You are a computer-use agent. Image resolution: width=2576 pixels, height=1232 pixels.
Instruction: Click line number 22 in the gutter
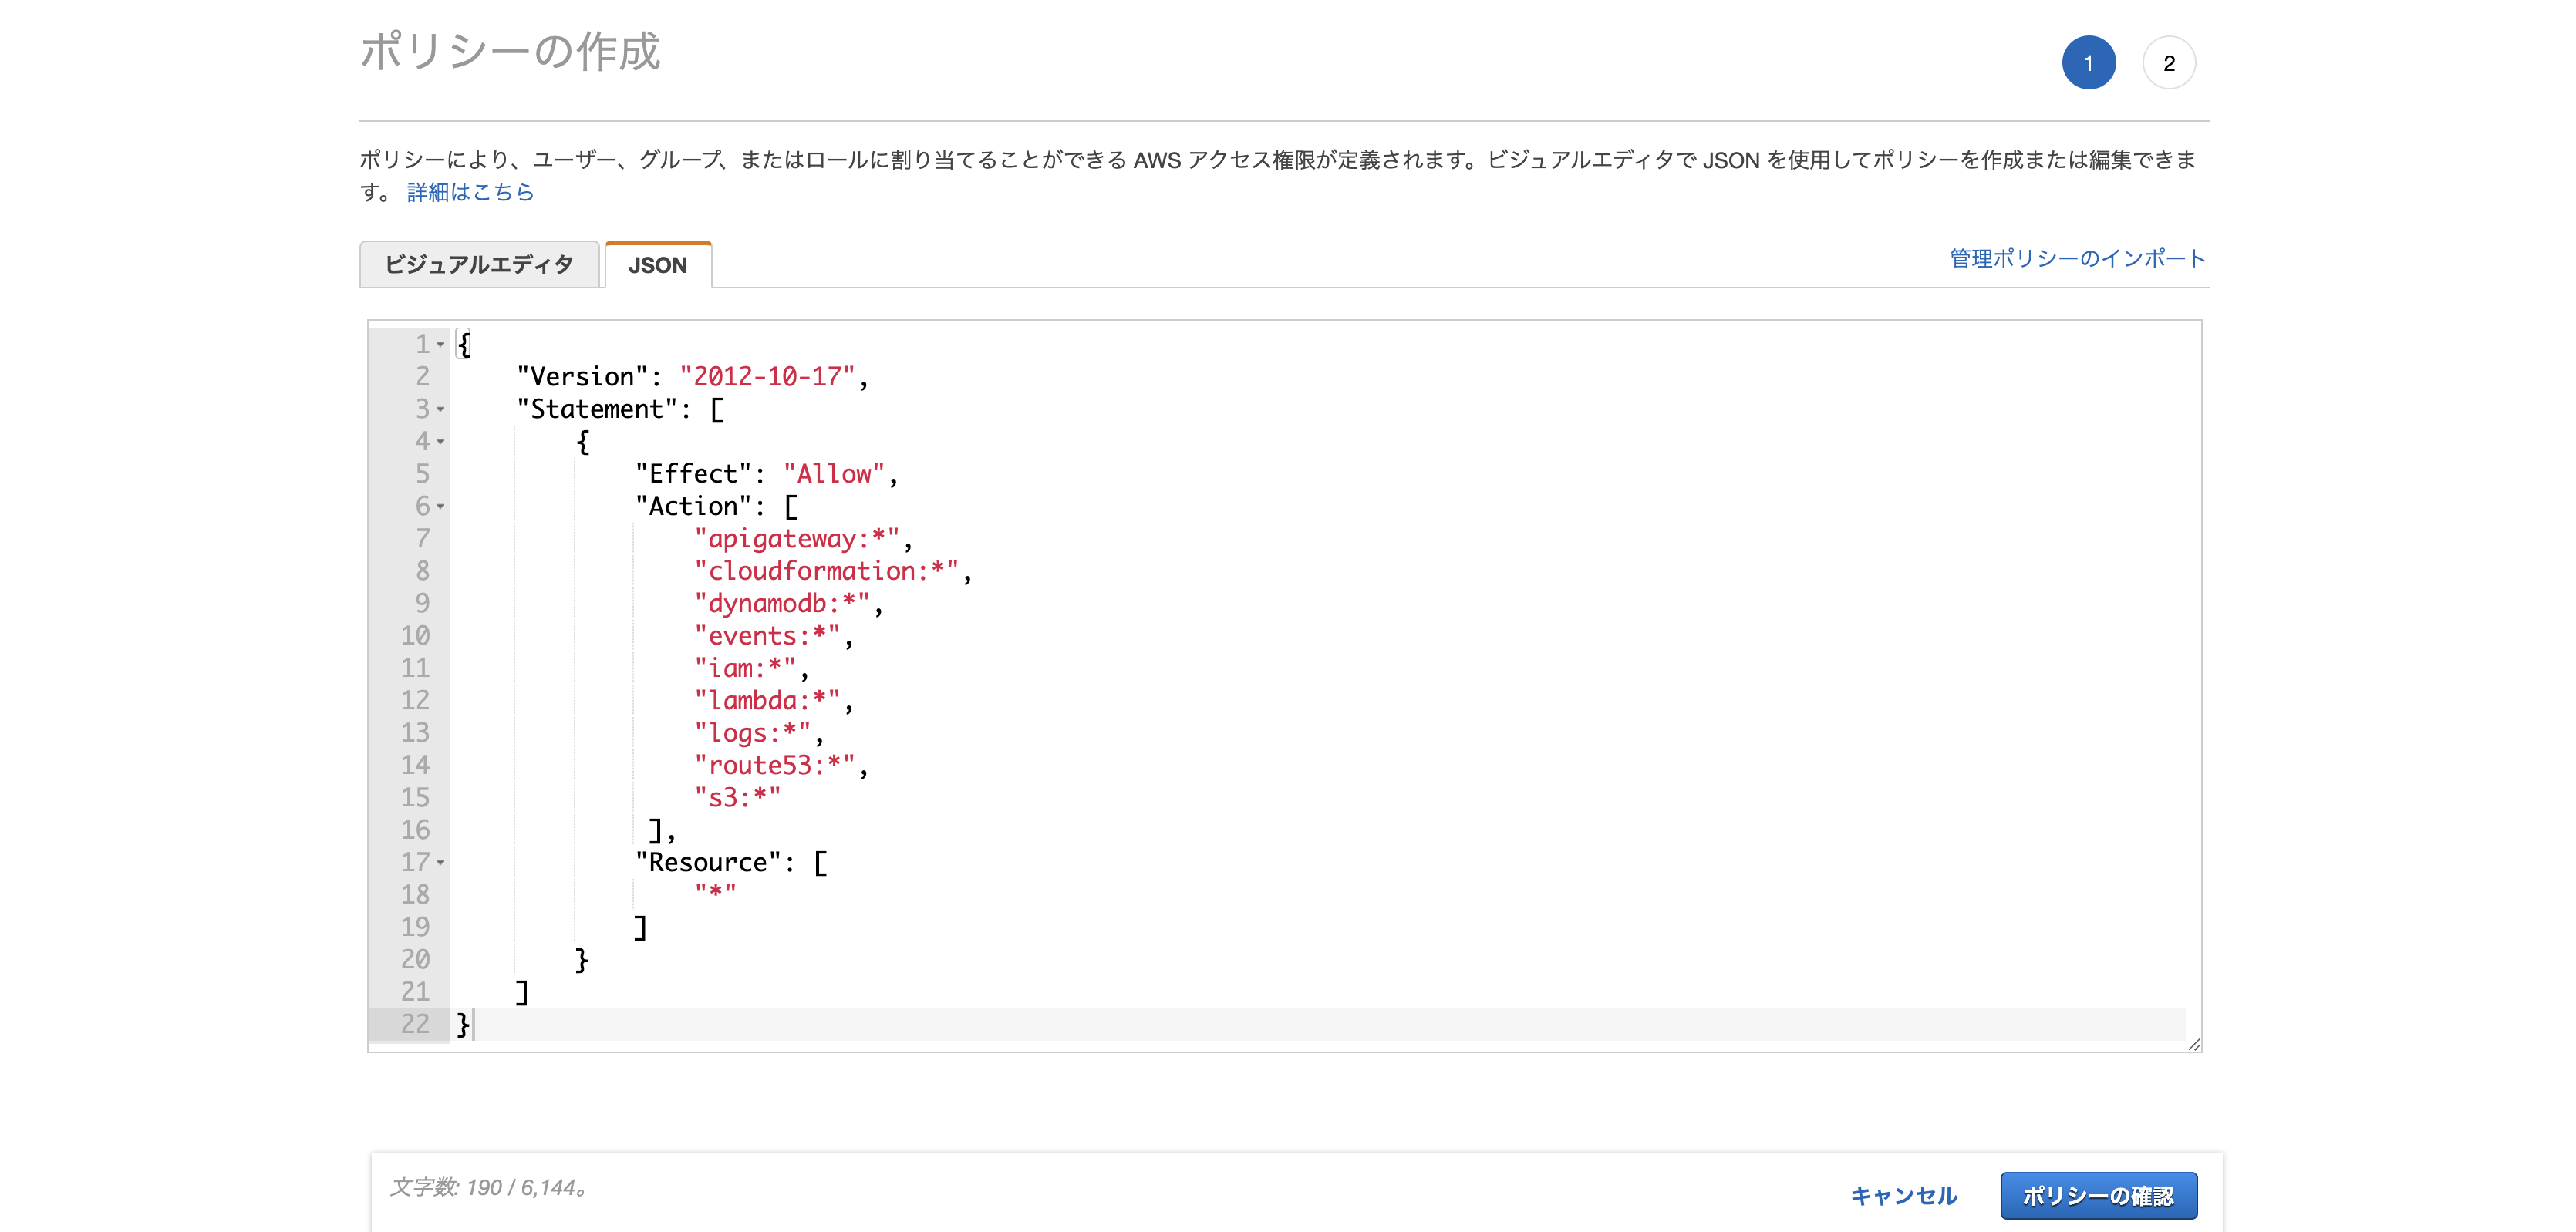[420, 1024]
